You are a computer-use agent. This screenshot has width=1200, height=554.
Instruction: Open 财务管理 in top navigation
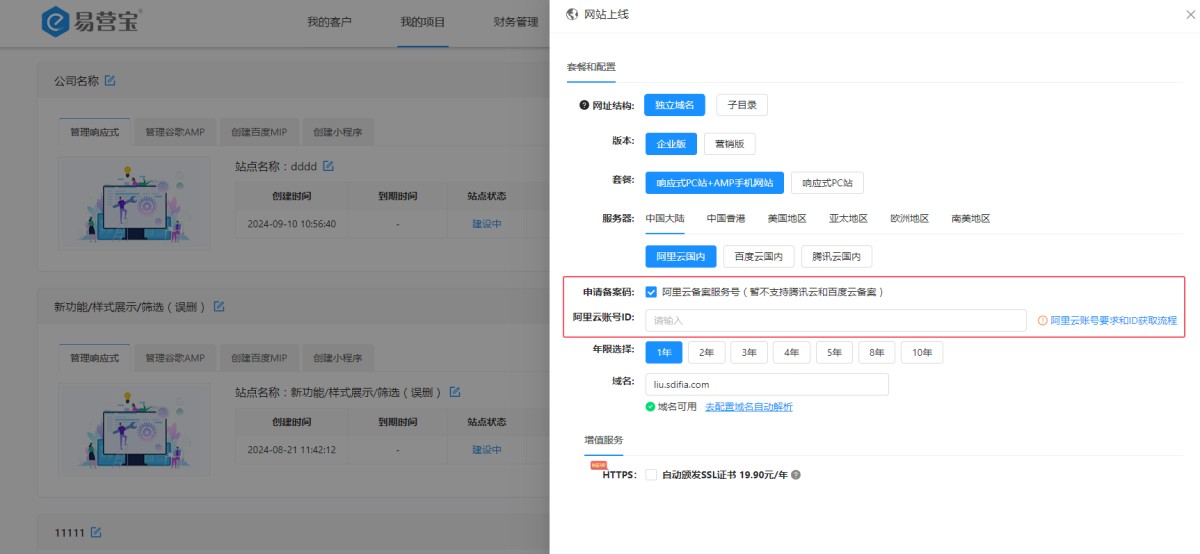click(515, 22)
